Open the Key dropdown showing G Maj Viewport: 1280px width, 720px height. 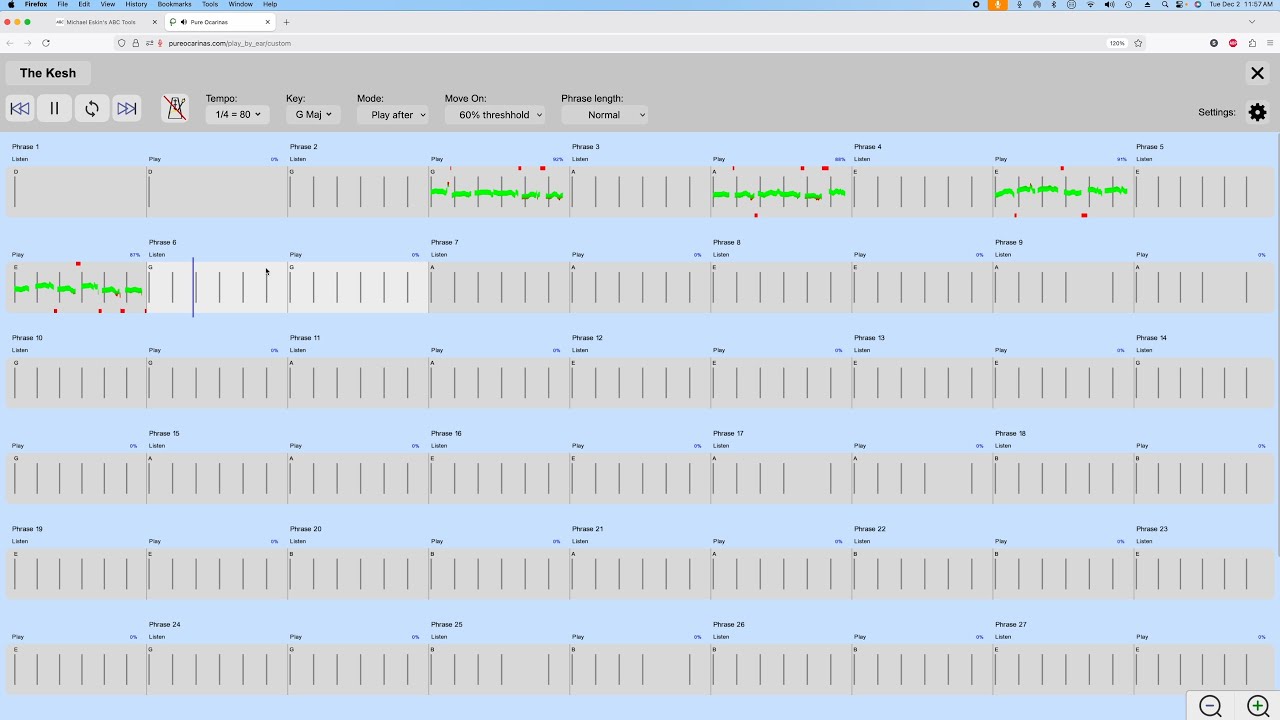(x=313, y=115)
